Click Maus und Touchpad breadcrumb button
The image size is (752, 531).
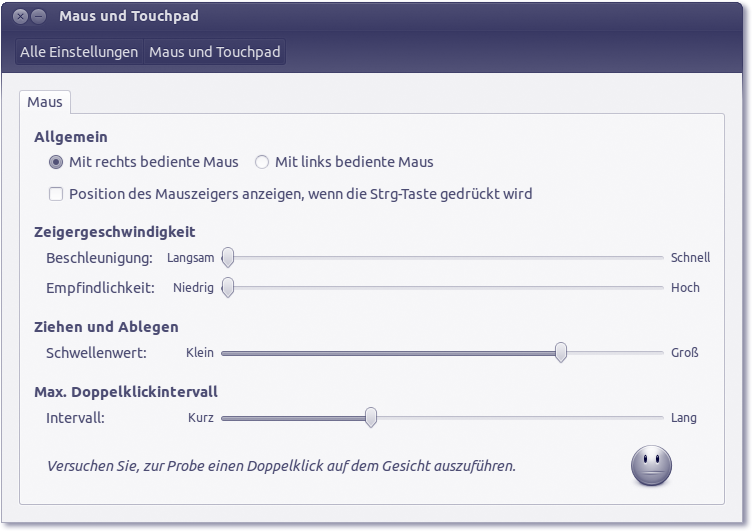pyautogui.click(x=215, y=52)
